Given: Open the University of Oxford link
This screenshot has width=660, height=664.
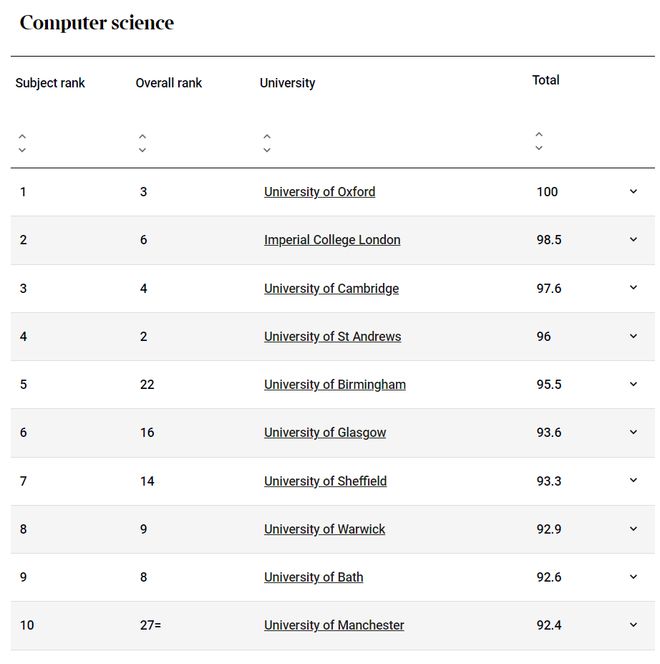Looking at the screenshot, I should point(320,192).
